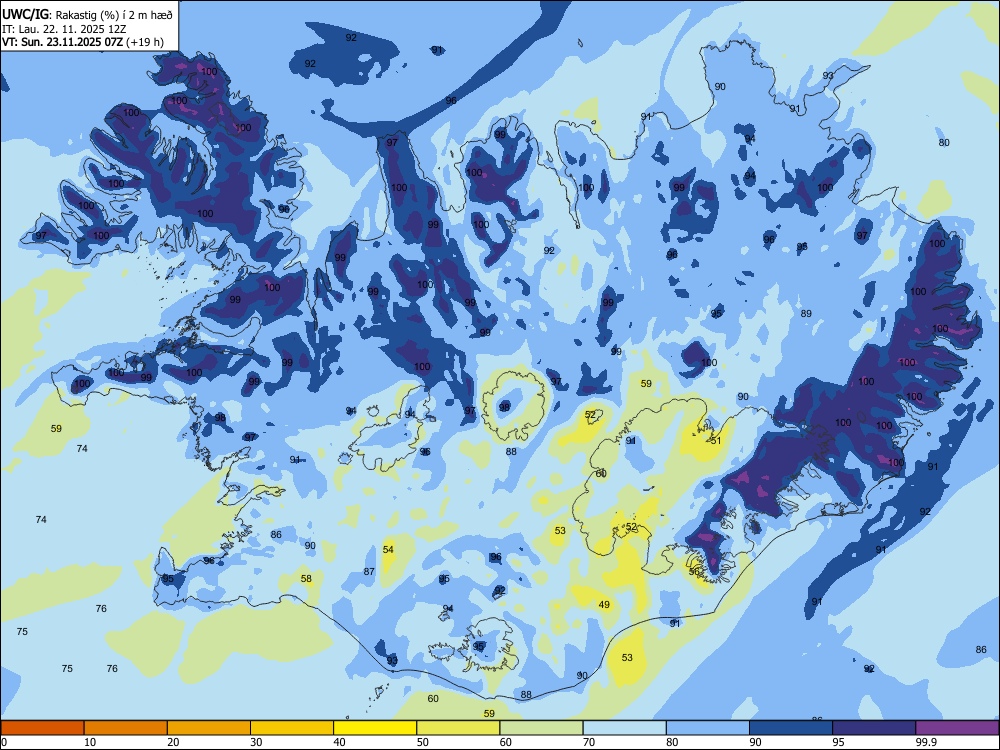Click the '89' humidity value on the map

(x=806, y=313)
